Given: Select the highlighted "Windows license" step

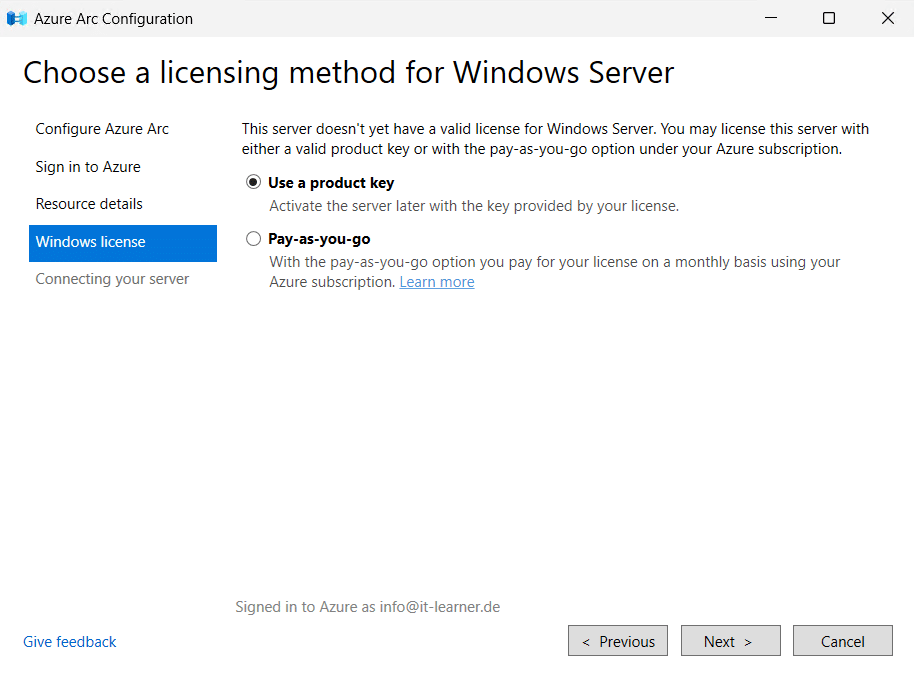Looking at the screenshot, I should [90, 243].
